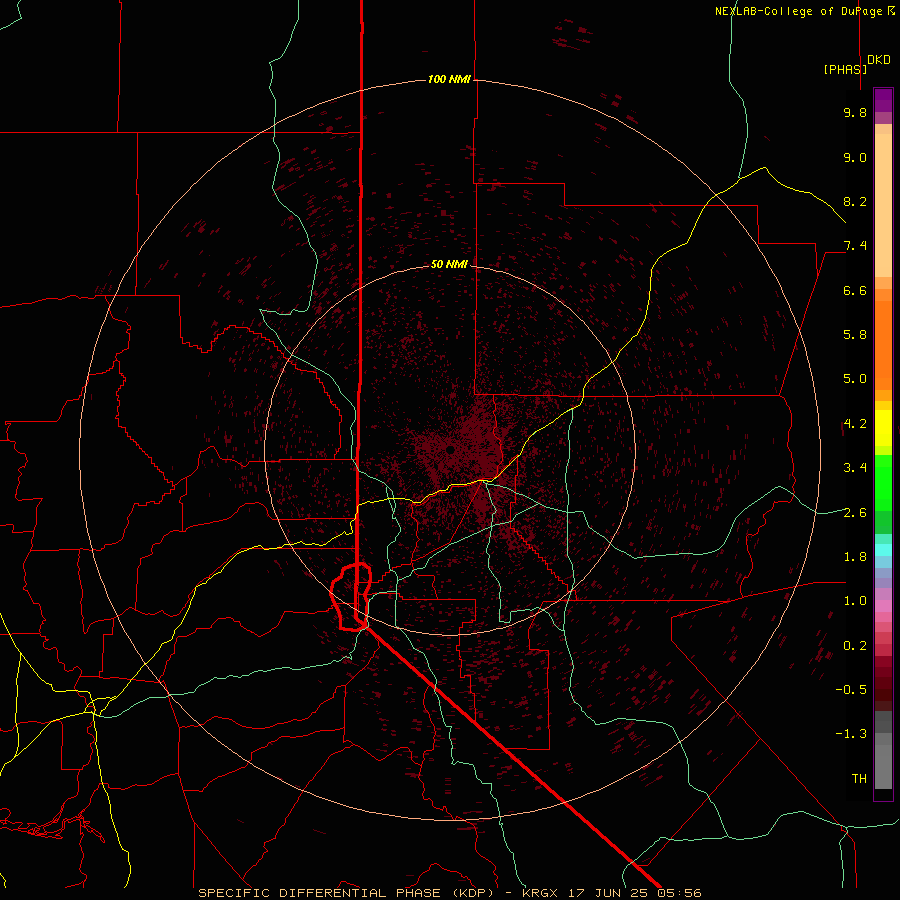This screenshot has width=900, height=900.
Task: Click the Specific Differential Phase KRGX timestamp caption
Action: pyautogui.click(x=450, y=893)
